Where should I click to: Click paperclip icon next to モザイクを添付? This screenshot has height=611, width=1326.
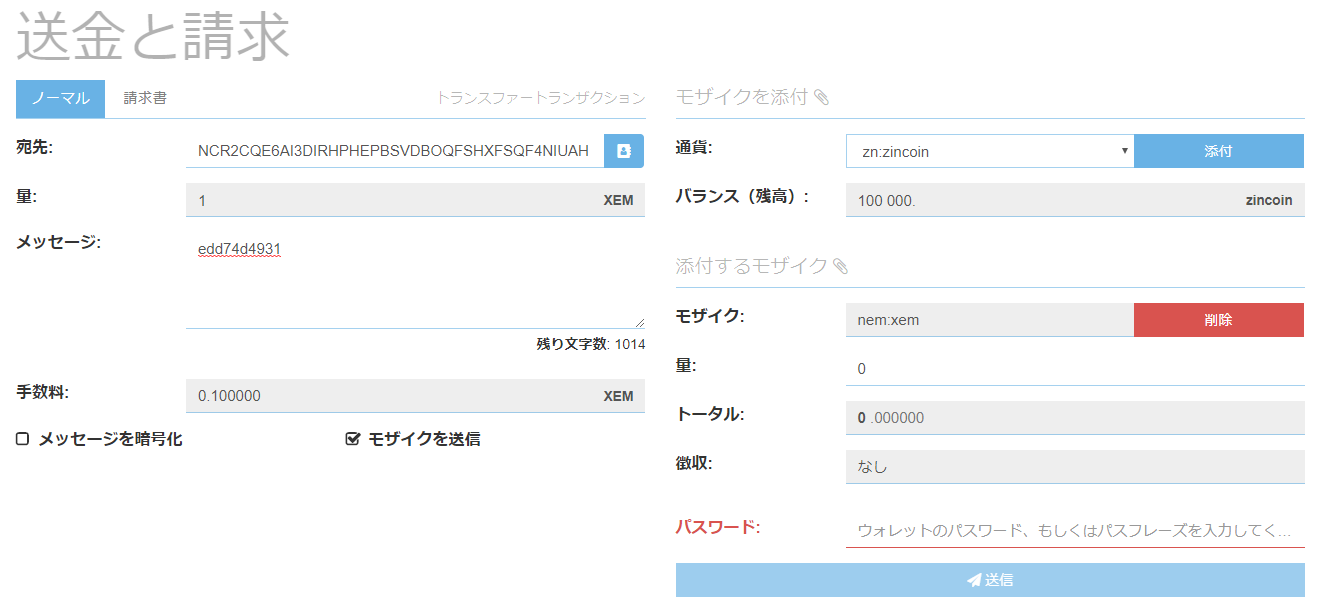tap(821, 97)
